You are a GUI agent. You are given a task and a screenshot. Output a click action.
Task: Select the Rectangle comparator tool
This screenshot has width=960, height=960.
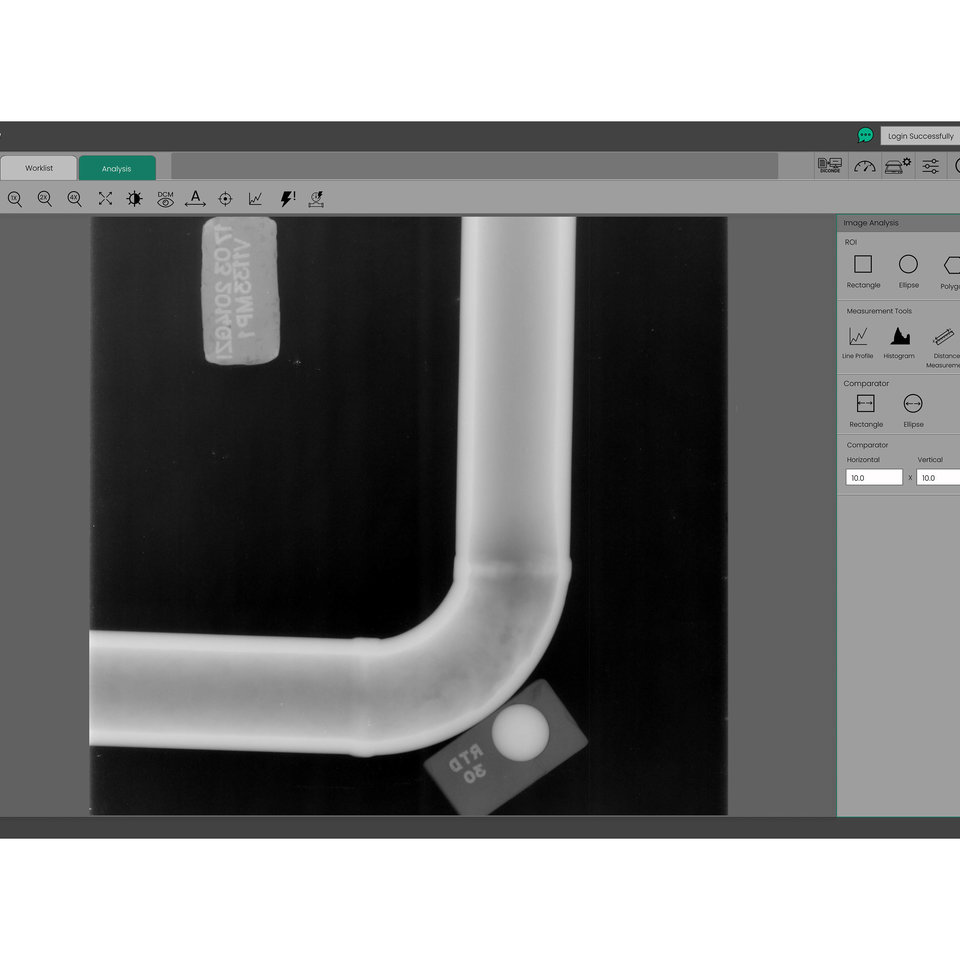coord(865,404)
